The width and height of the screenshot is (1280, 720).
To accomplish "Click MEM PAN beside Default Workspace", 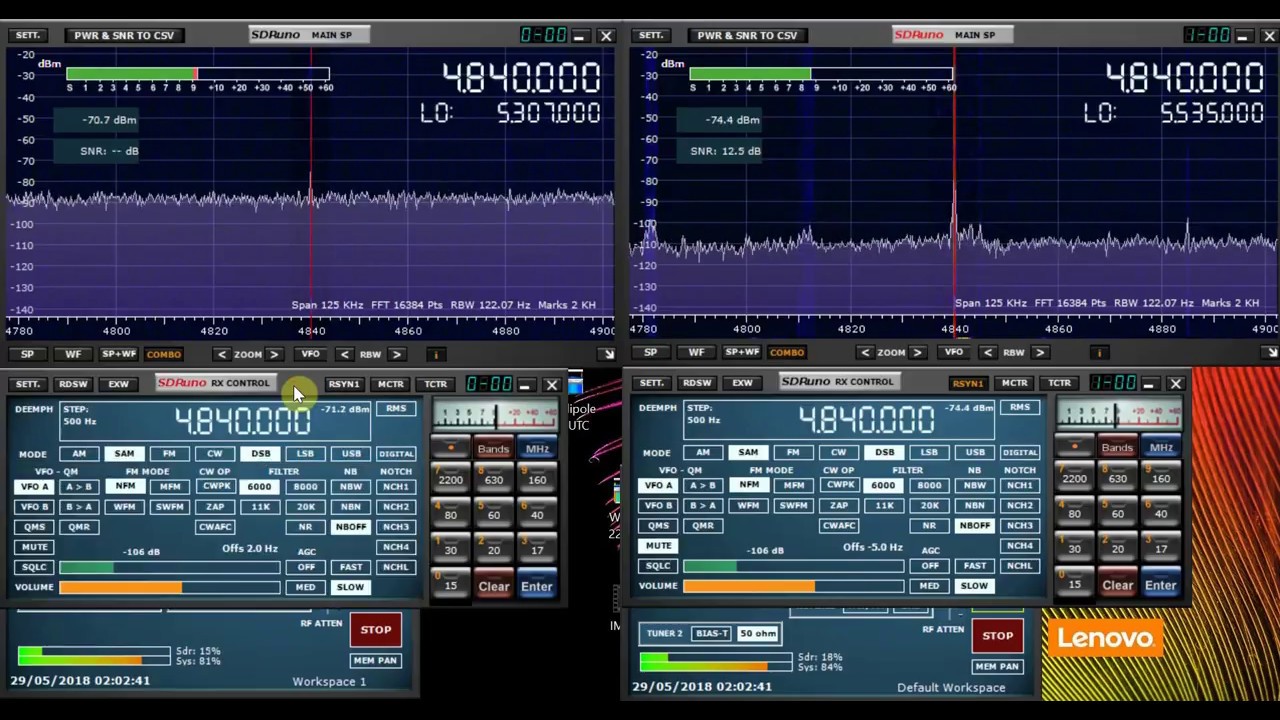I will [997, 666].
